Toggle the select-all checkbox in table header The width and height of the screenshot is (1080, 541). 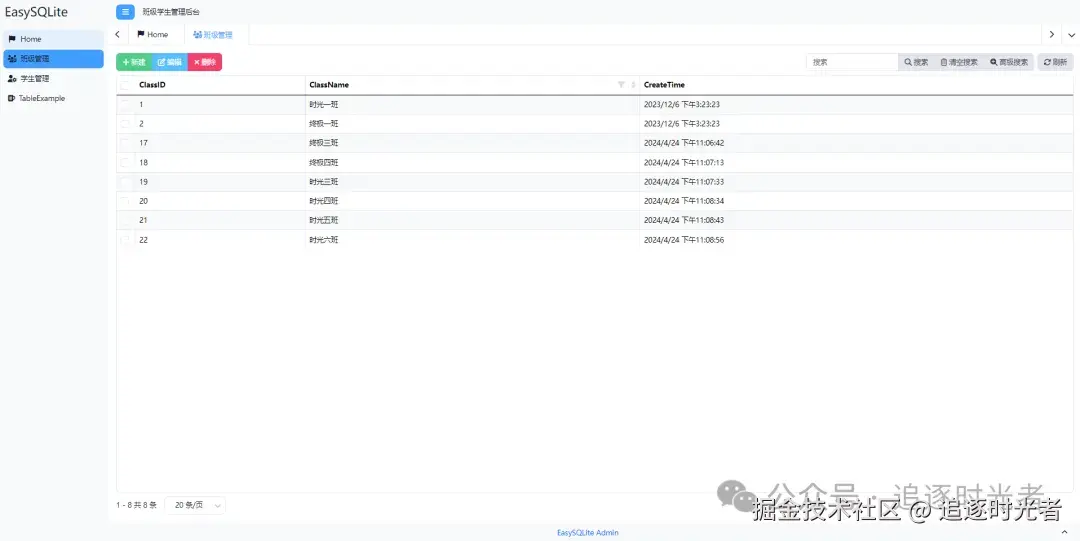coord(125,85)
